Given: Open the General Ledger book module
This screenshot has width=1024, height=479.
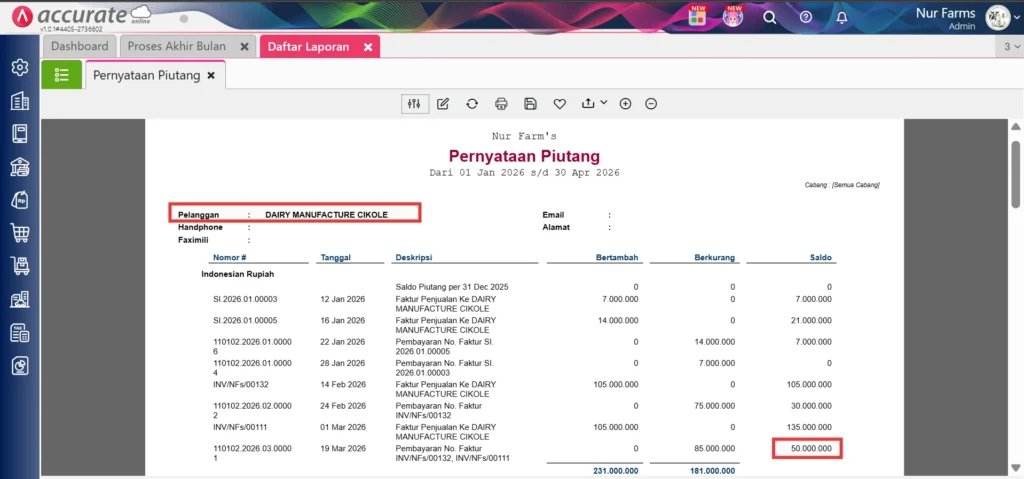Looking at the screenshot, I should tap(20, 134).
